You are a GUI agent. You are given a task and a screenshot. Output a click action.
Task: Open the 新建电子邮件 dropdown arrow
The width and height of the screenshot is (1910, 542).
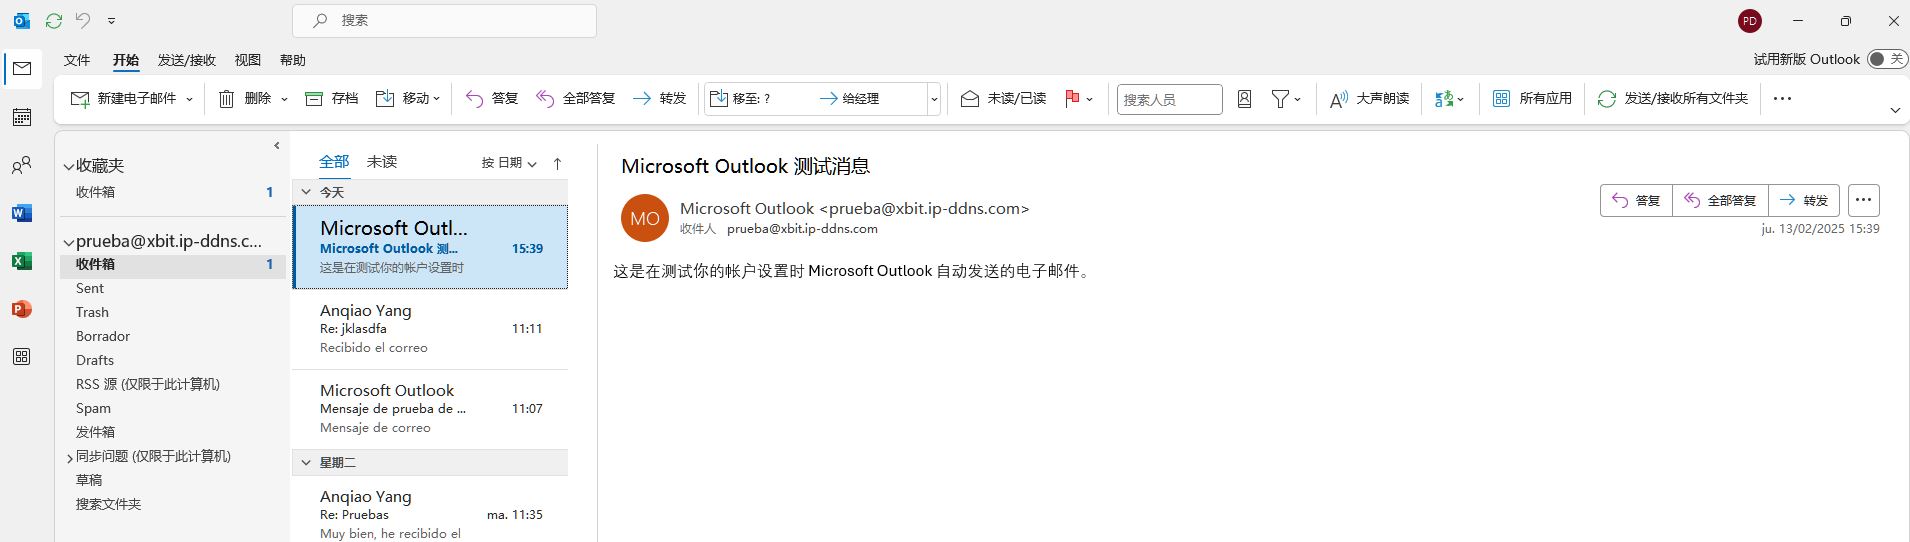click(189, 99)
